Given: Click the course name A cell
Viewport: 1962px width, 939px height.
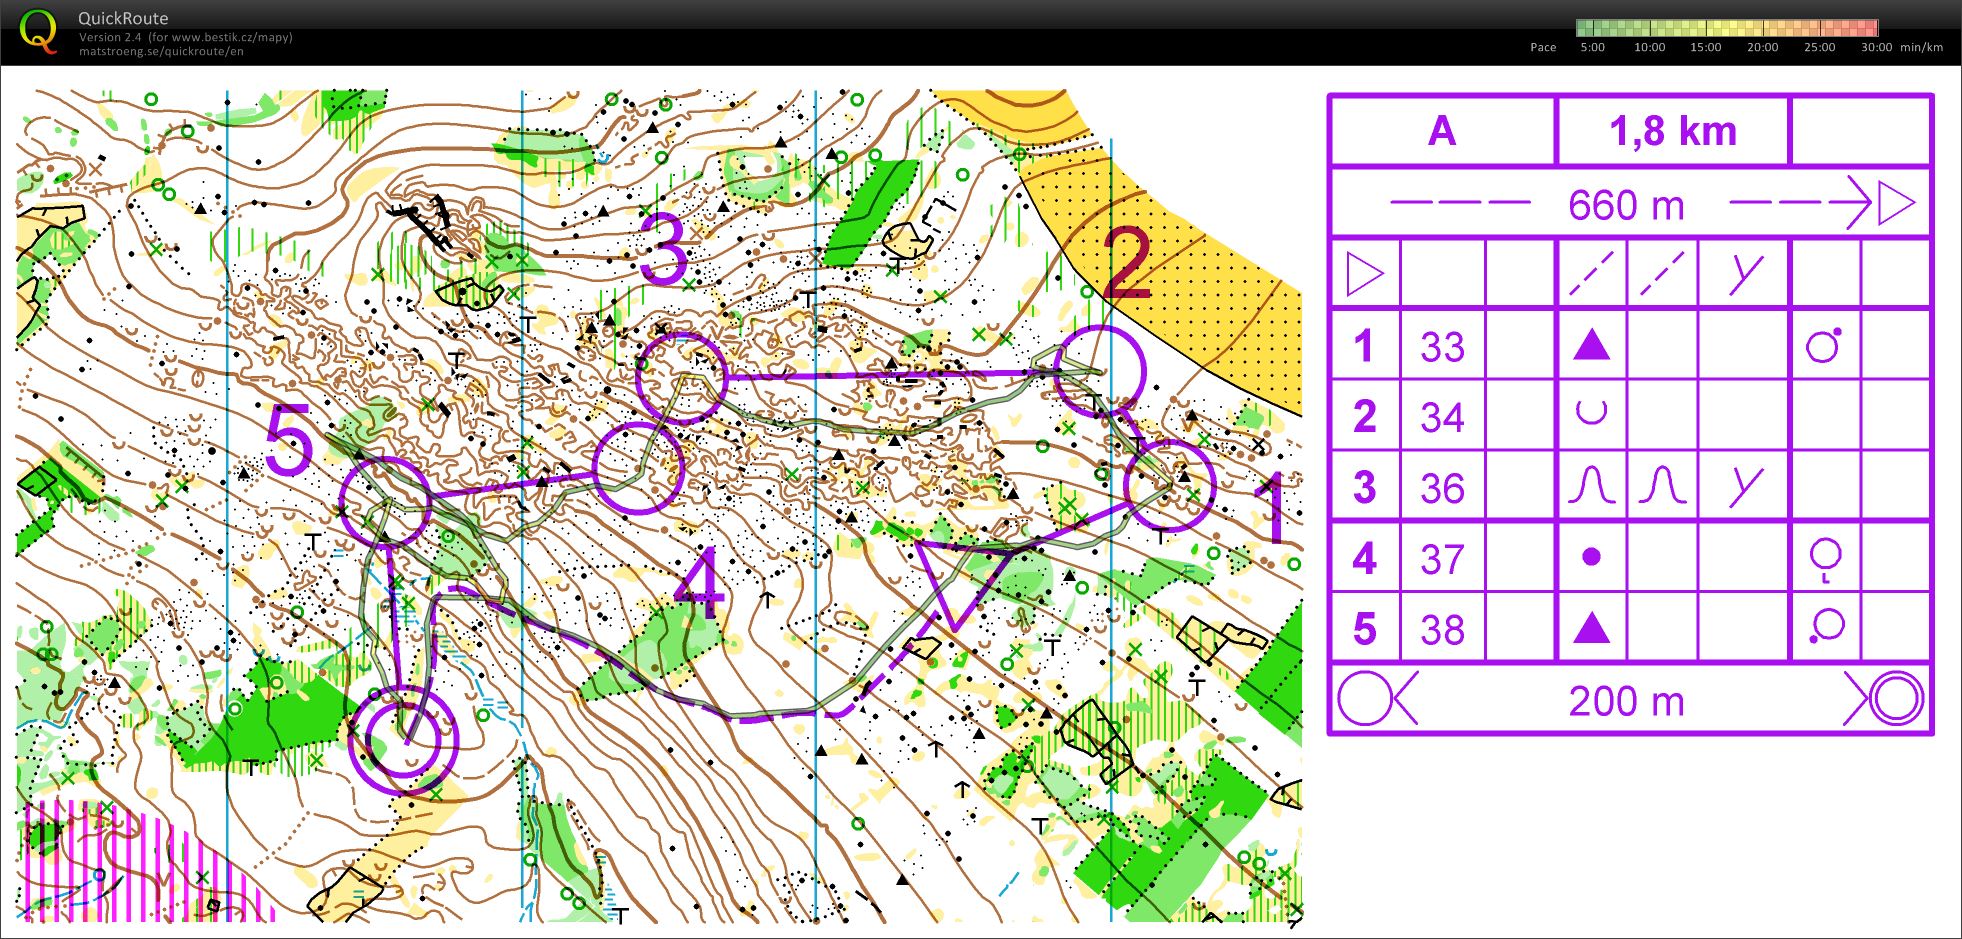Looking at the screenshot, I should coord(1441,131).
